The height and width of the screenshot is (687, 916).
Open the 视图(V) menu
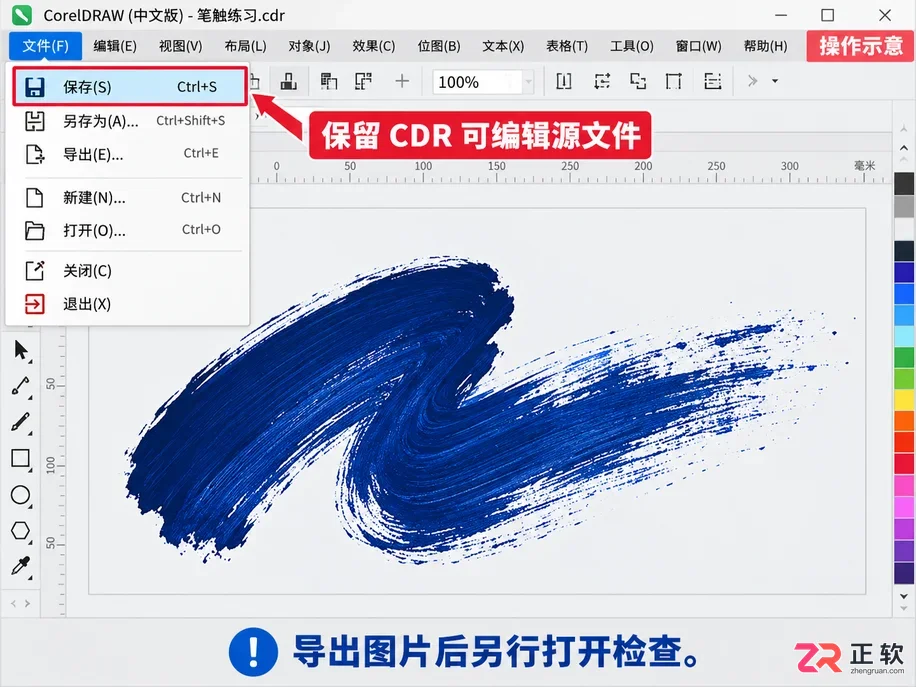coord(181,46)
